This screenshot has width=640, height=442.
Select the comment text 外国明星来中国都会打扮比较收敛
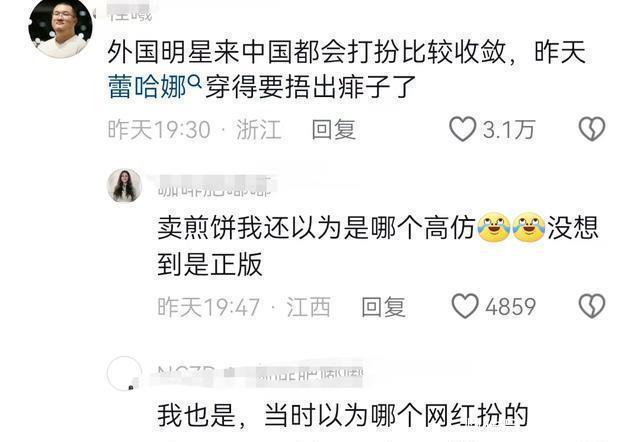coord(307,52)
